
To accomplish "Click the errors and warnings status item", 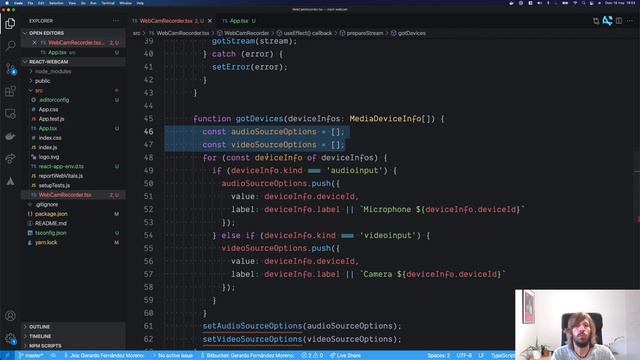I will [312, 356].
